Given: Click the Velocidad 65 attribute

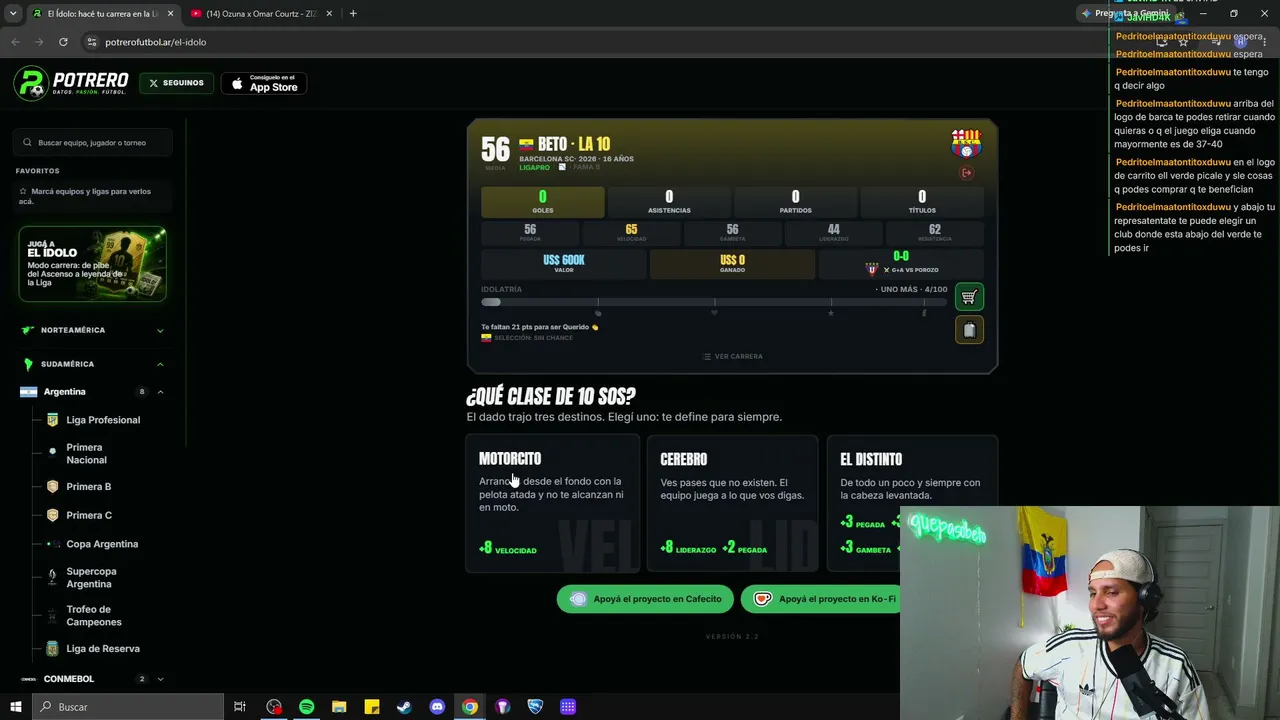Looking at the screenshot, I should pos(631,233).
